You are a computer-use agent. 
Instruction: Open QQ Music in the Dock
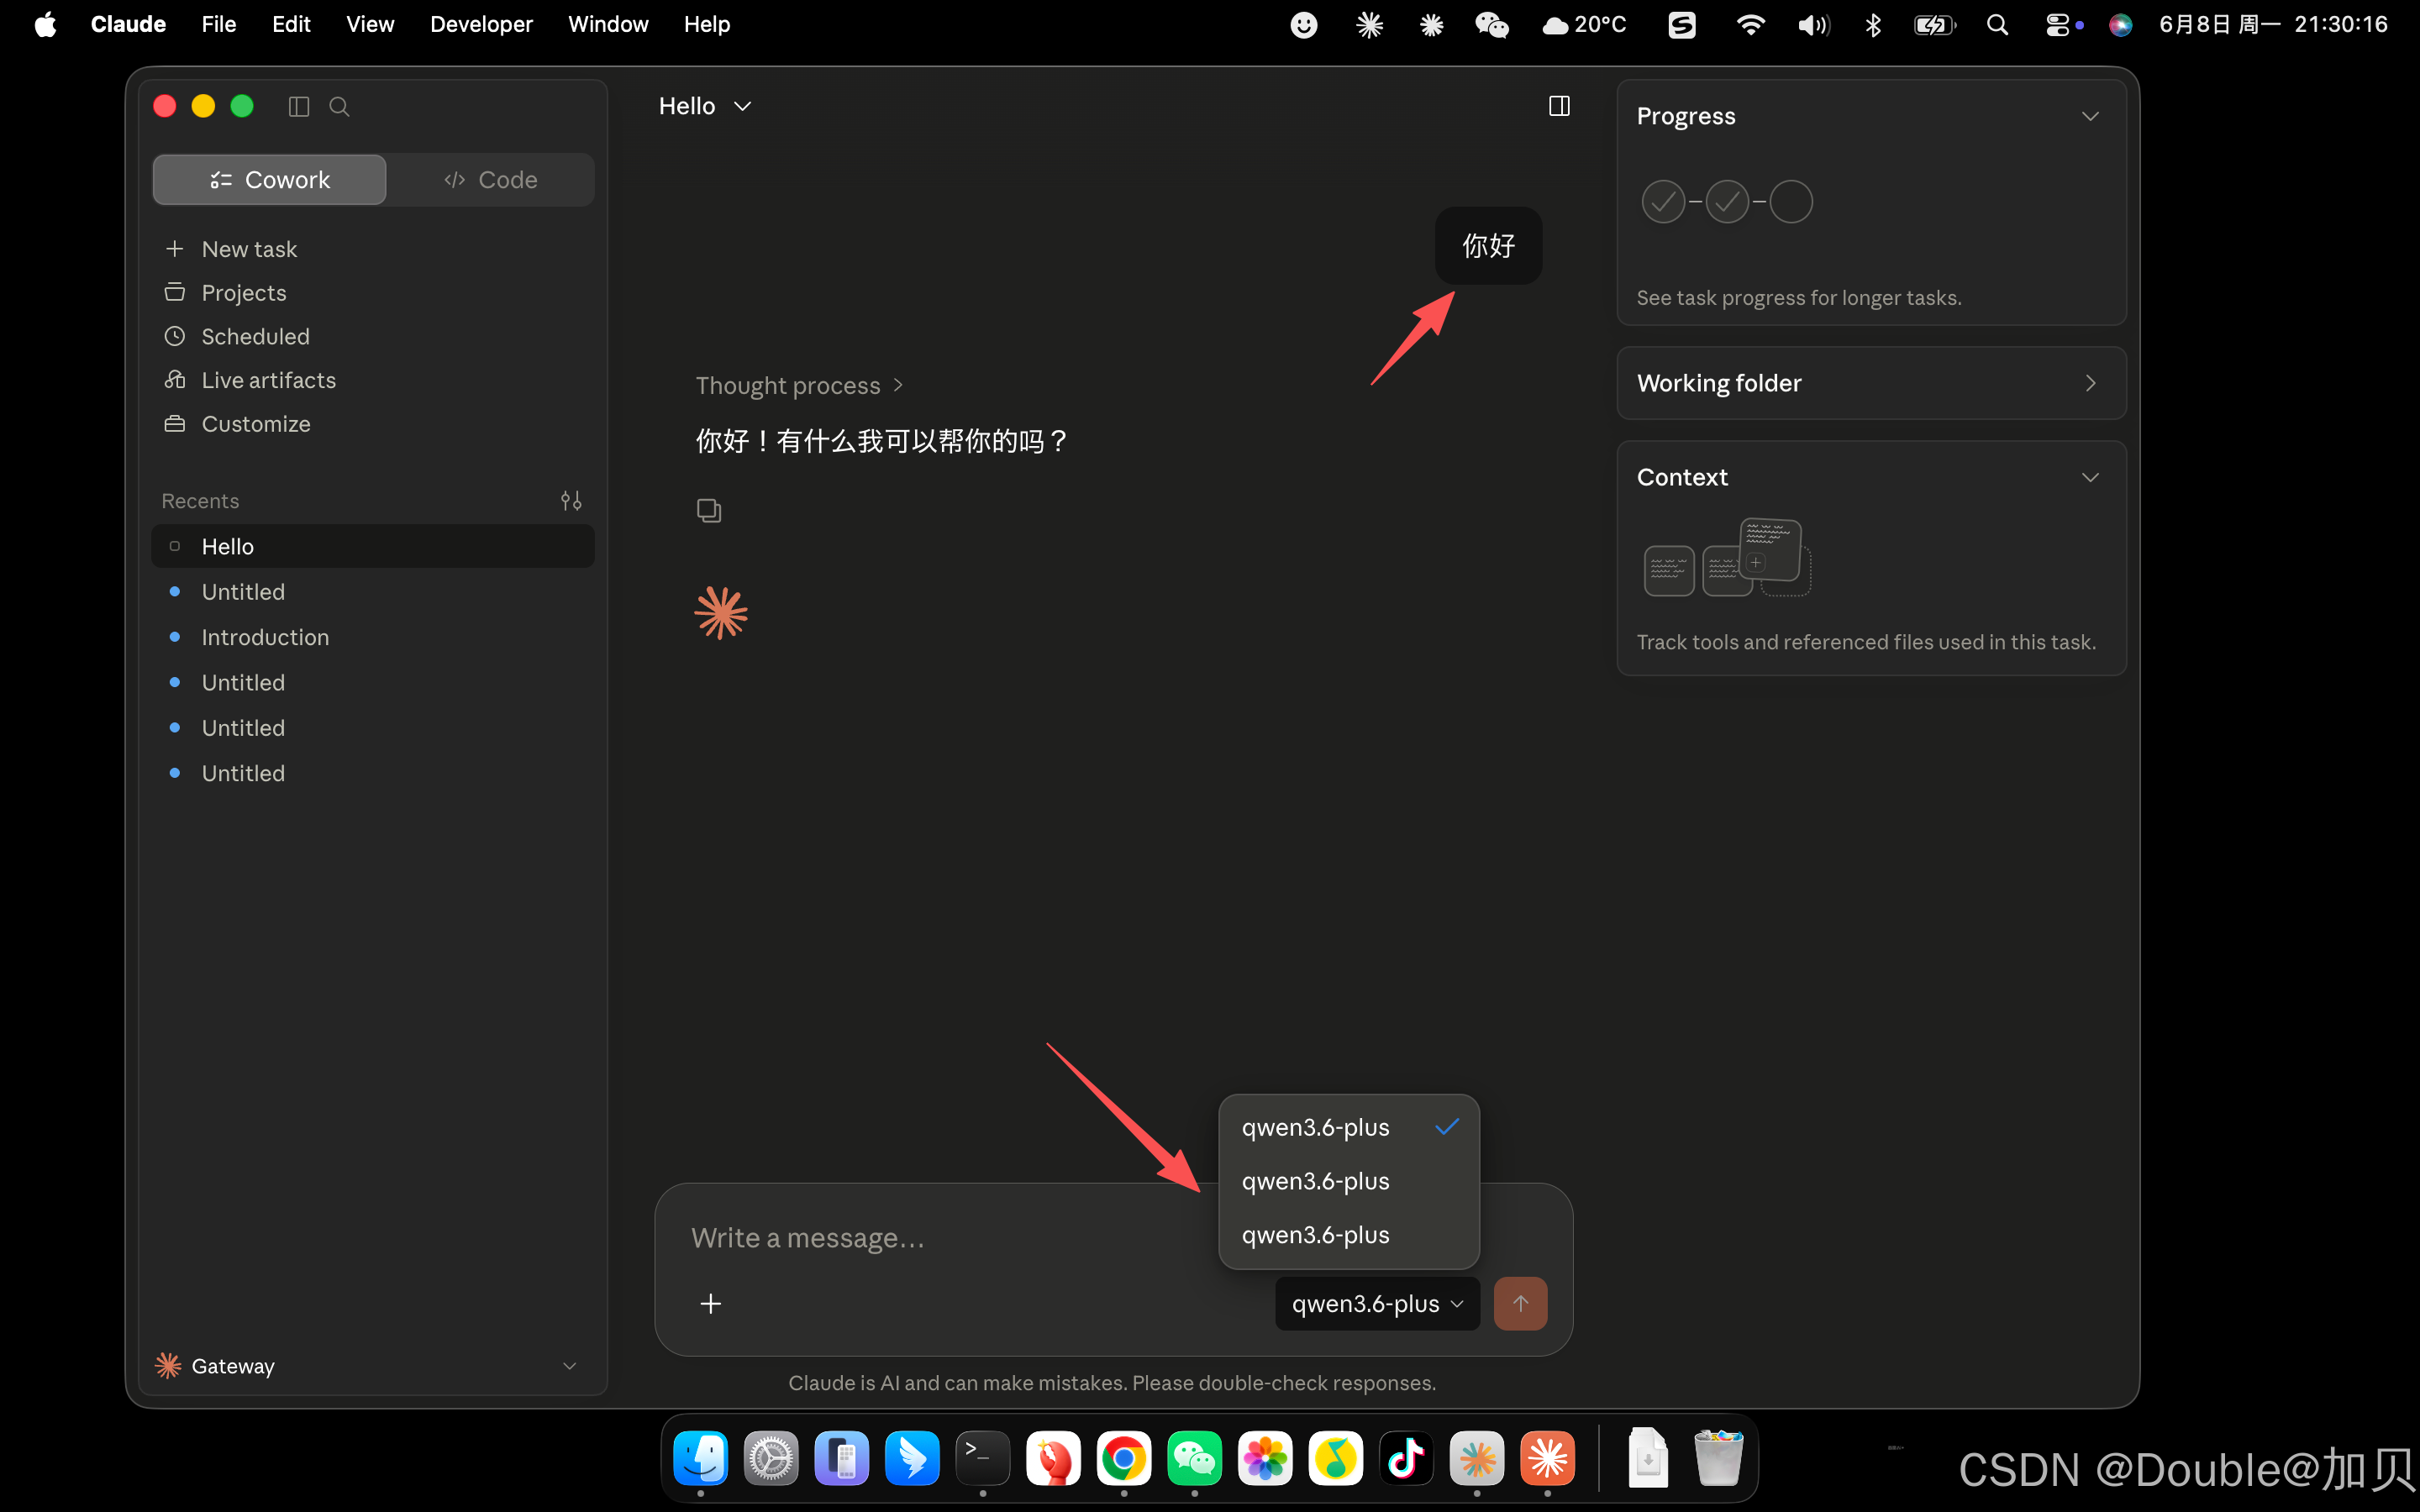1336,1459
